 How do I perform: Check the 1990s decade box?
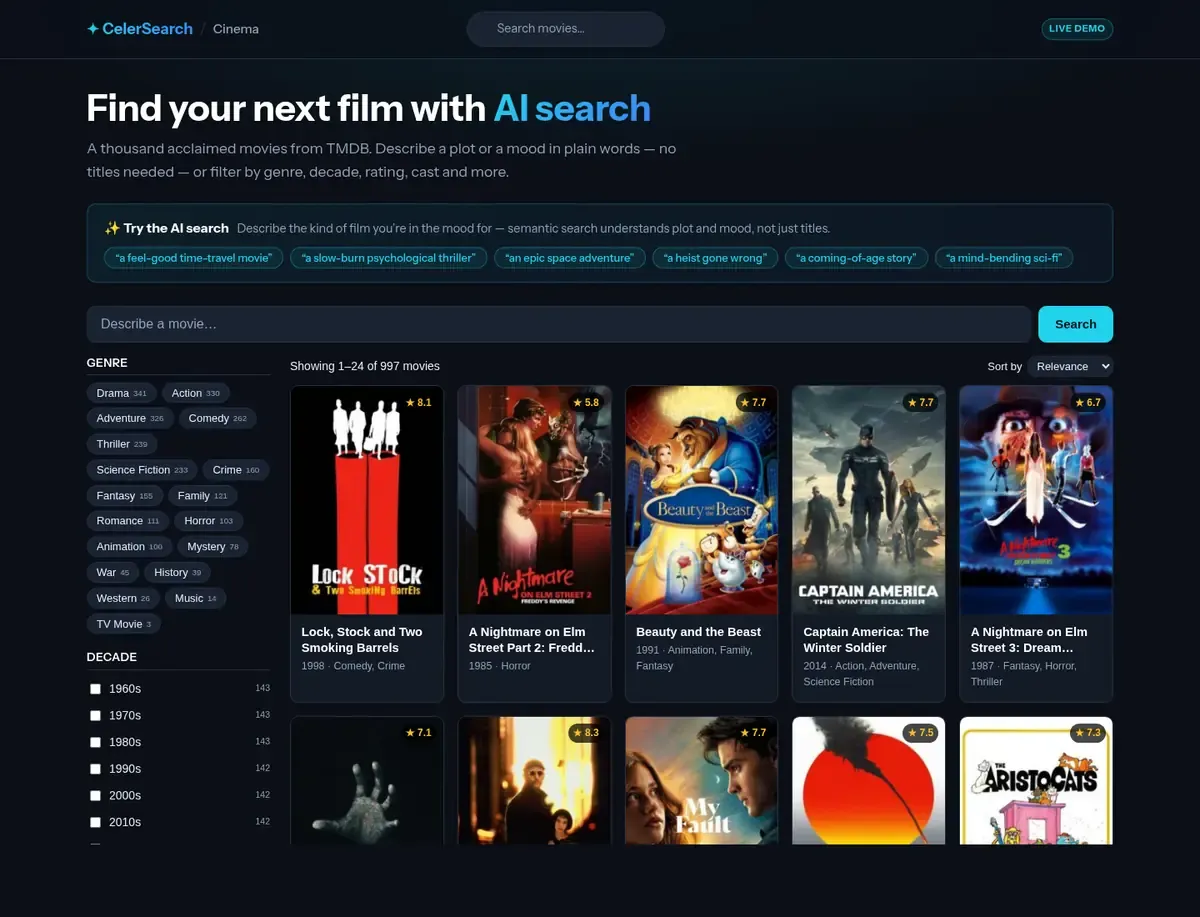point(95,769)
